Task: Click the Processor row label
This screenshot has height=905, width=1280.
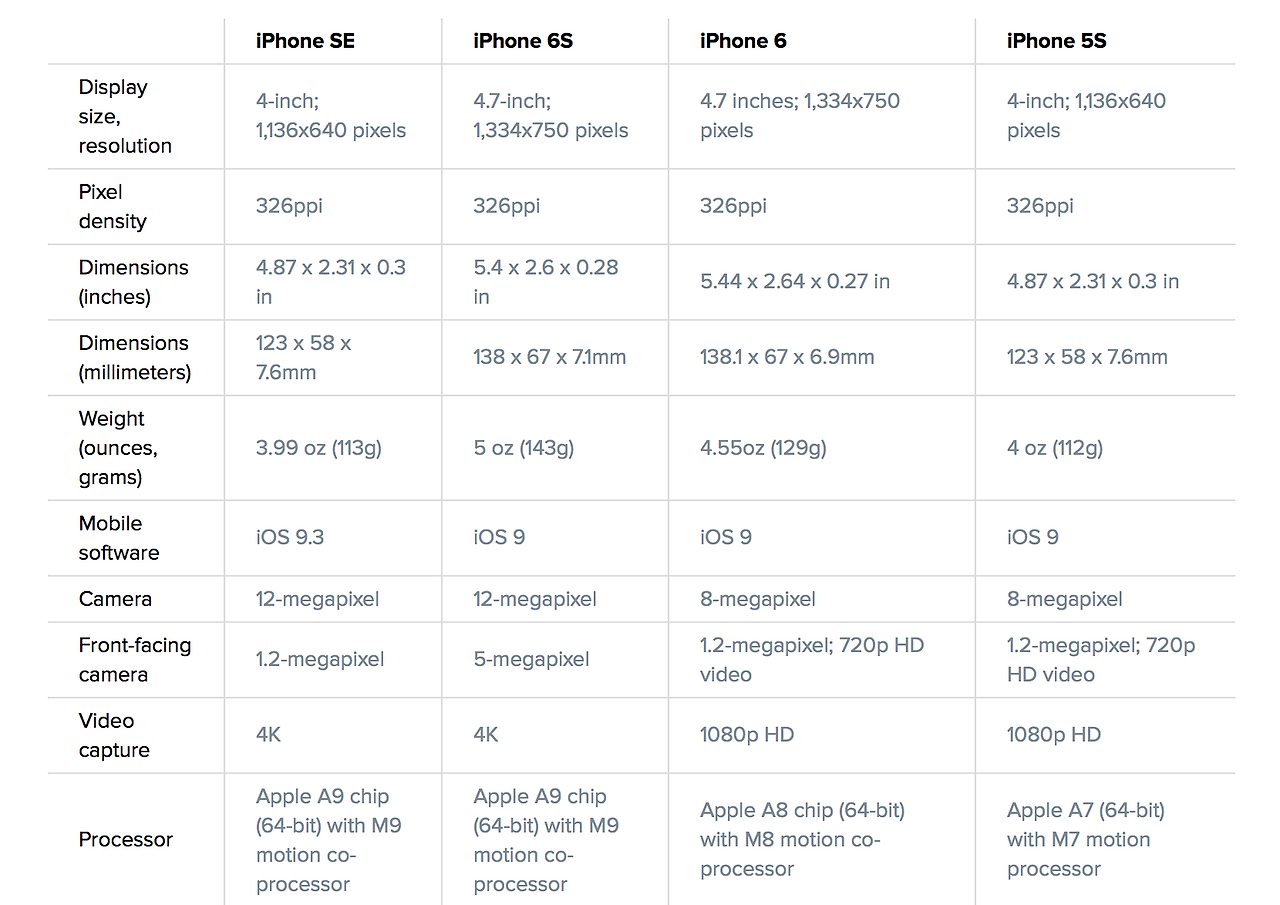Action: pyautogui.click(x=126, y=840)
